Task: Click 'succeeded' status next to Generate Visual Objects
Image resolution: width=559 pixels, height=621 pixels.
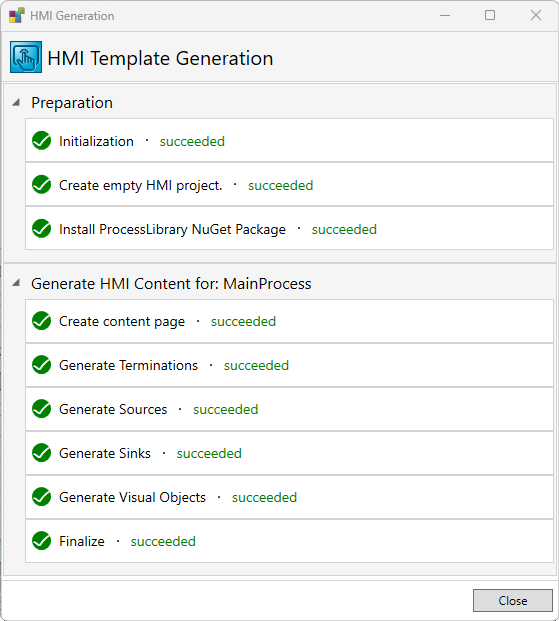Action: pyautogui.click(x=264, y=497)
